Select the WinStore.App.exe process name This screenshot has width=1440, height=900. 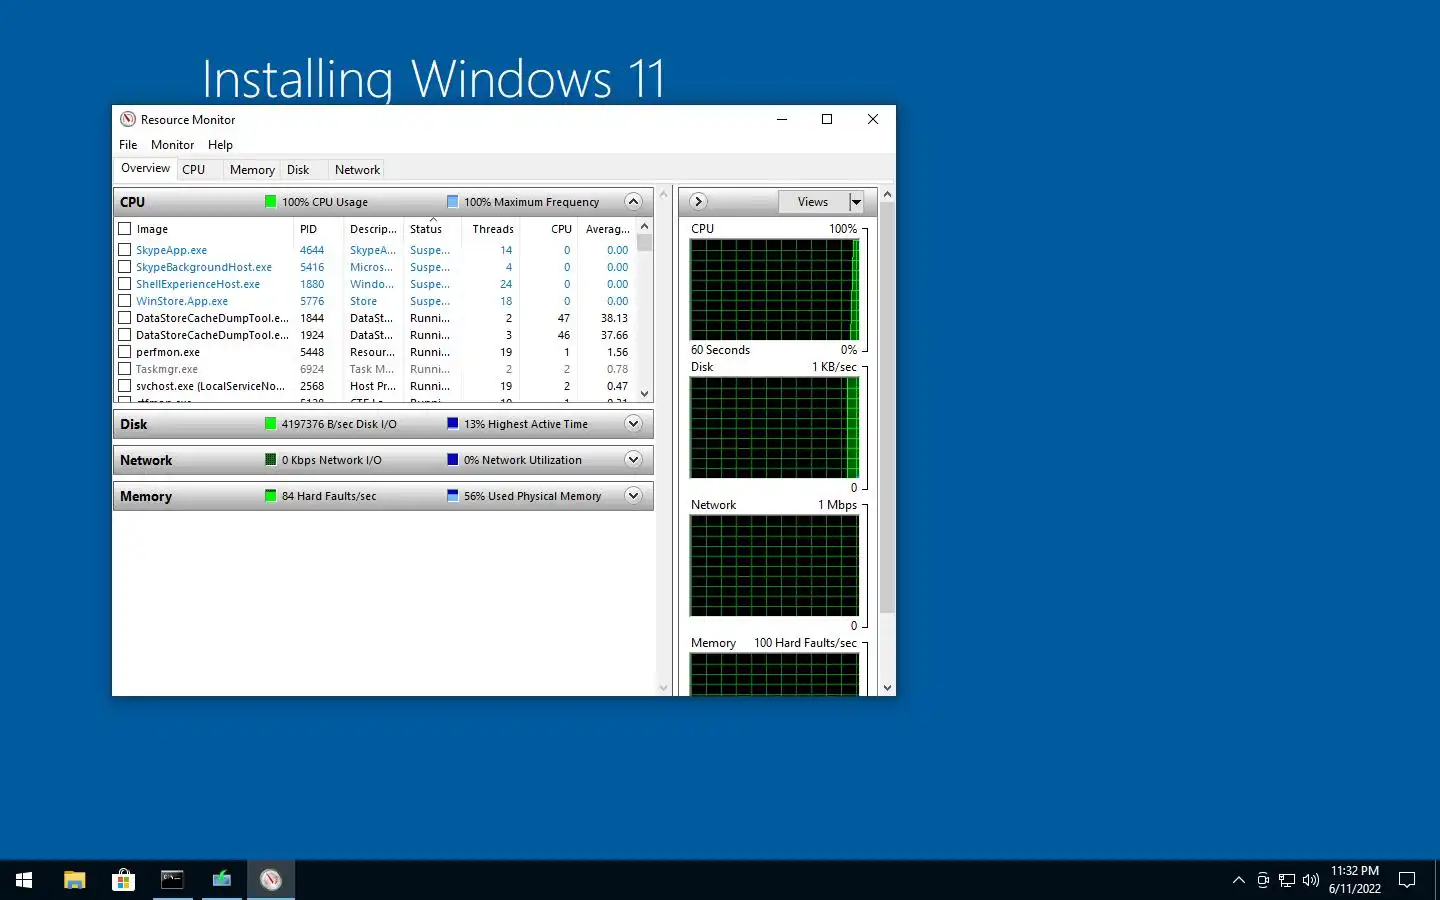click(x=182, y=301)
